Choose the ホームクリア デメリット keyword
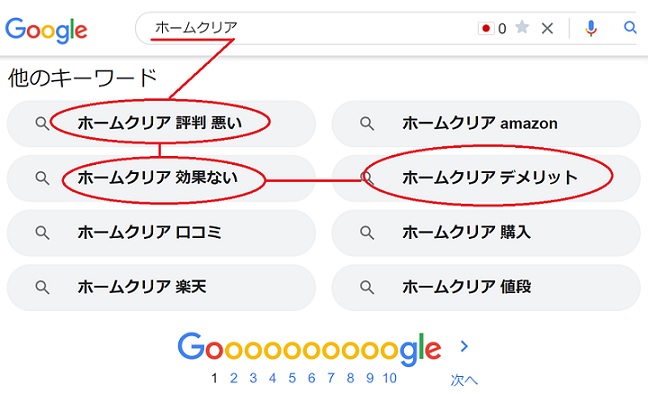 tap(486, 178)
